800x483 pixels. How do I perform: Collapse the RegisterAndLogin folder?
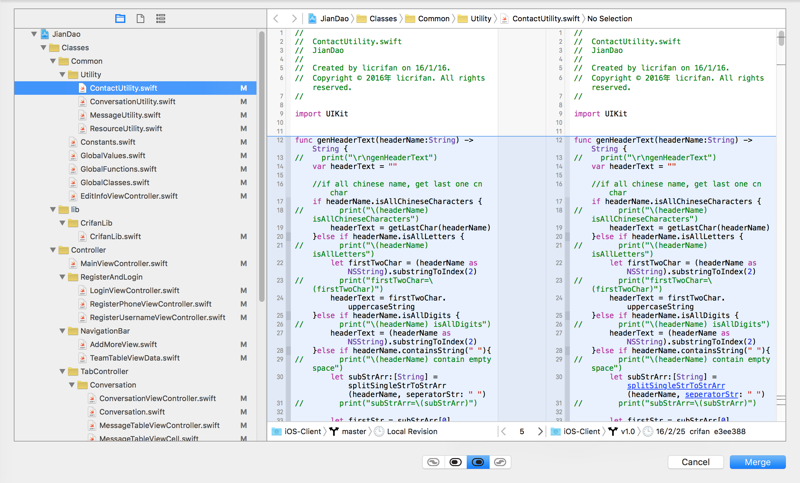coord(62,277)
